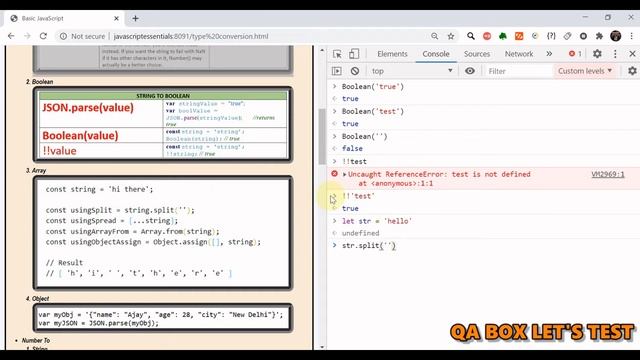Click the page scrollbar up arrow

pyautogui.click(x=322, y=50)
